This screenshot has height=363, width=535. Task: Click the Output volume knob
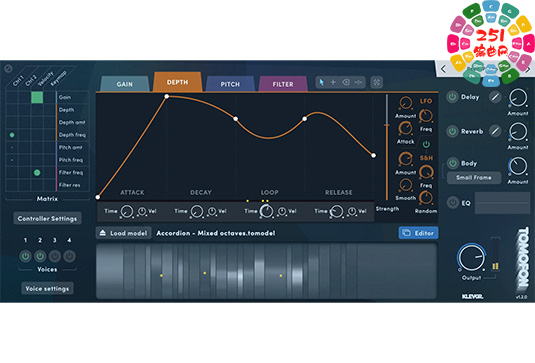pos(472,258)
